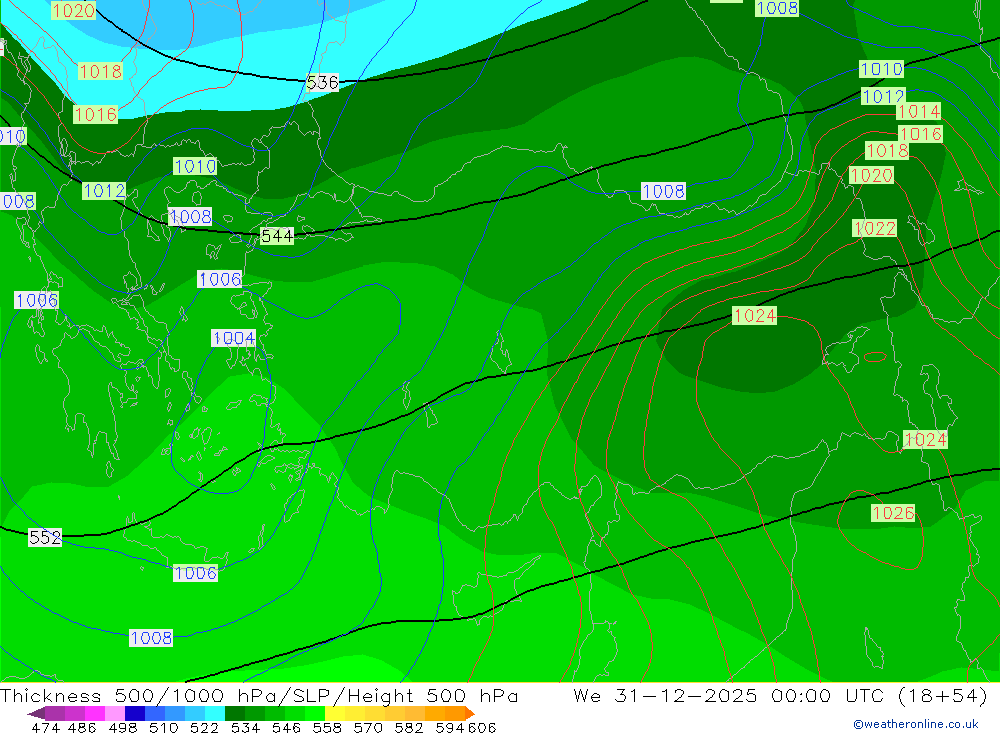Click the 534 legend value
This screenshot has height=733, width=1000.
pyautogui.click(x=245, y=727)
